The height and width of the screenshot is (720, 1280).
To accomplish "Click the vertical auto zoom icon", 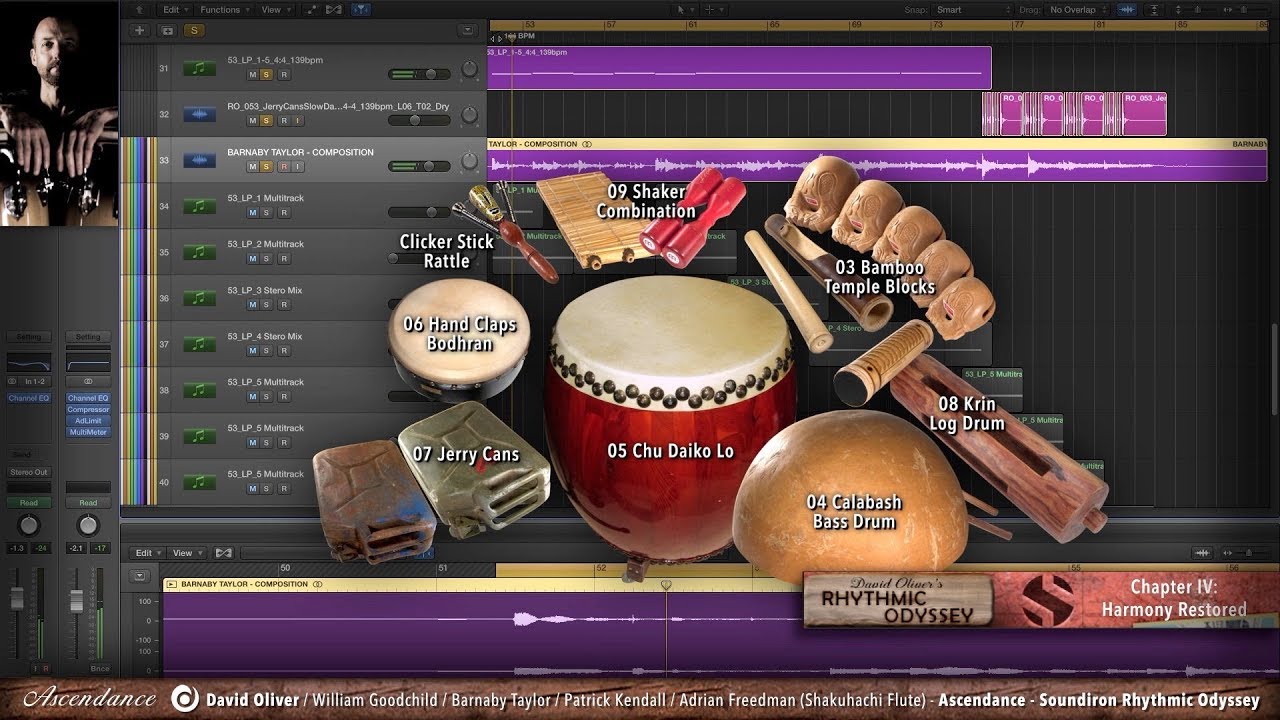I will coord(1153,10).
